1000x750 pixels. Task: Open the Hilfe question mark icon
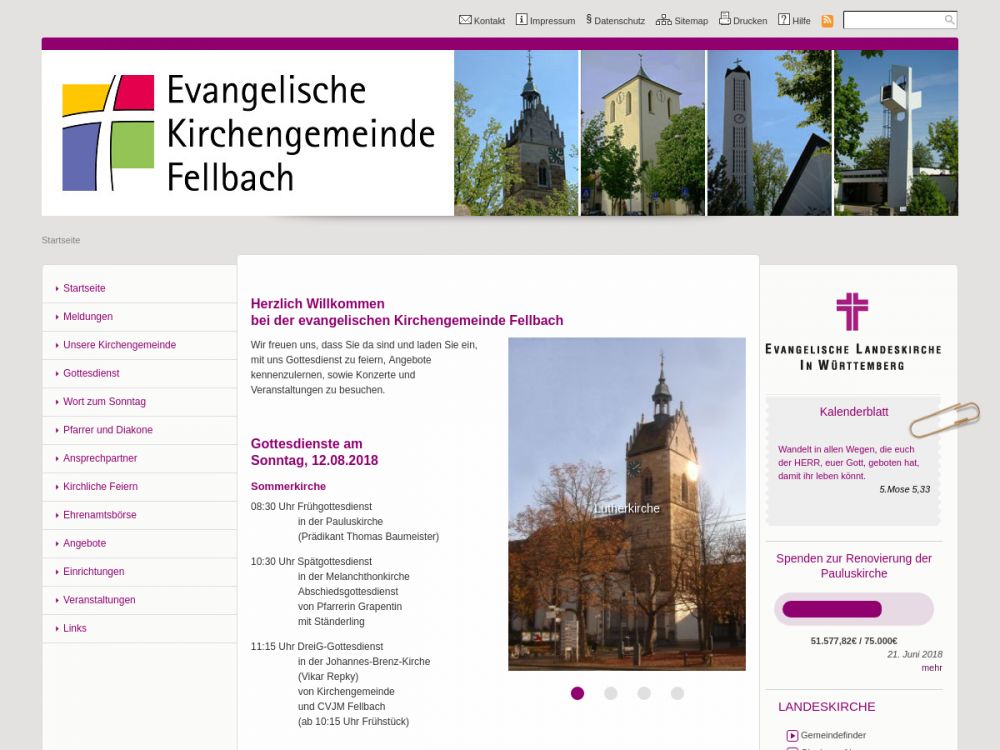tap(784, 20)
